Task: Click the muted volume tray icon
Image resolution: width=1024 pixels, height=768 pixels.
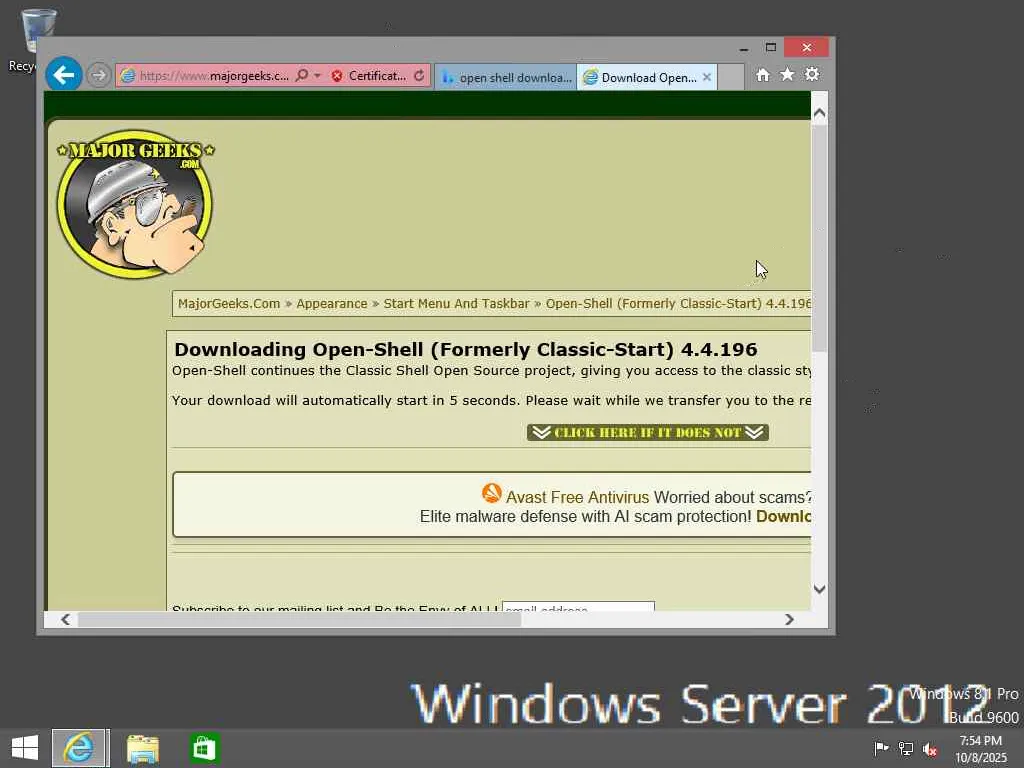Action: tap(930, 749)
